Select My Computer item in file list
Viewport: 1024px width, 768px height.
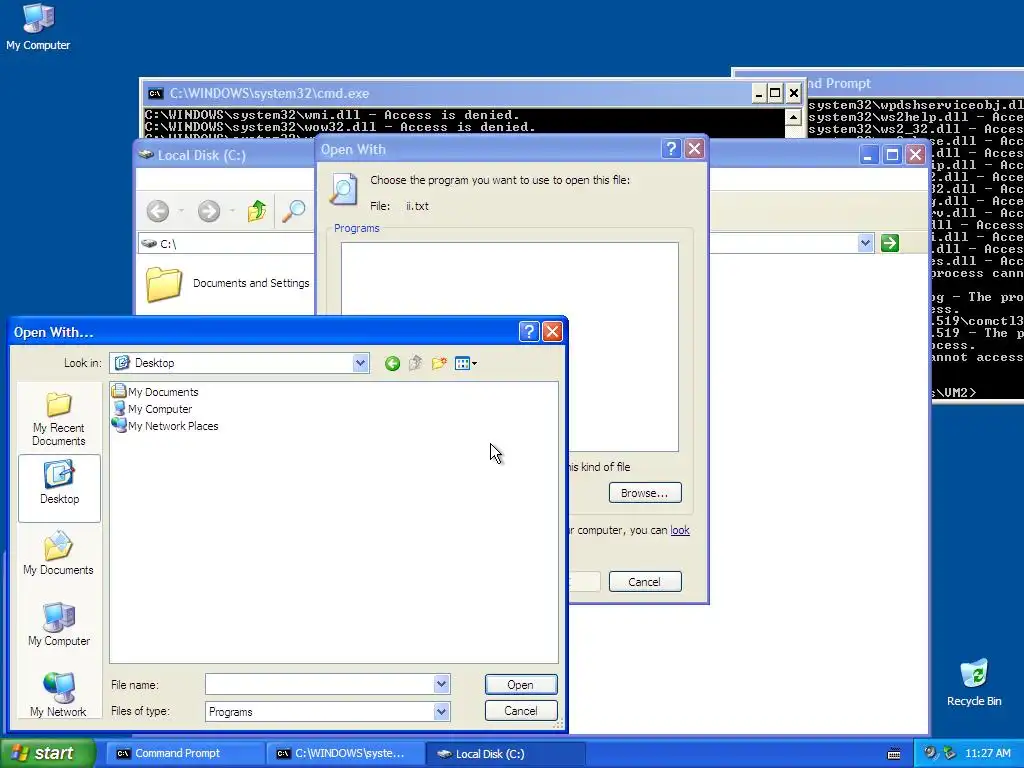(x=152, y=409)
